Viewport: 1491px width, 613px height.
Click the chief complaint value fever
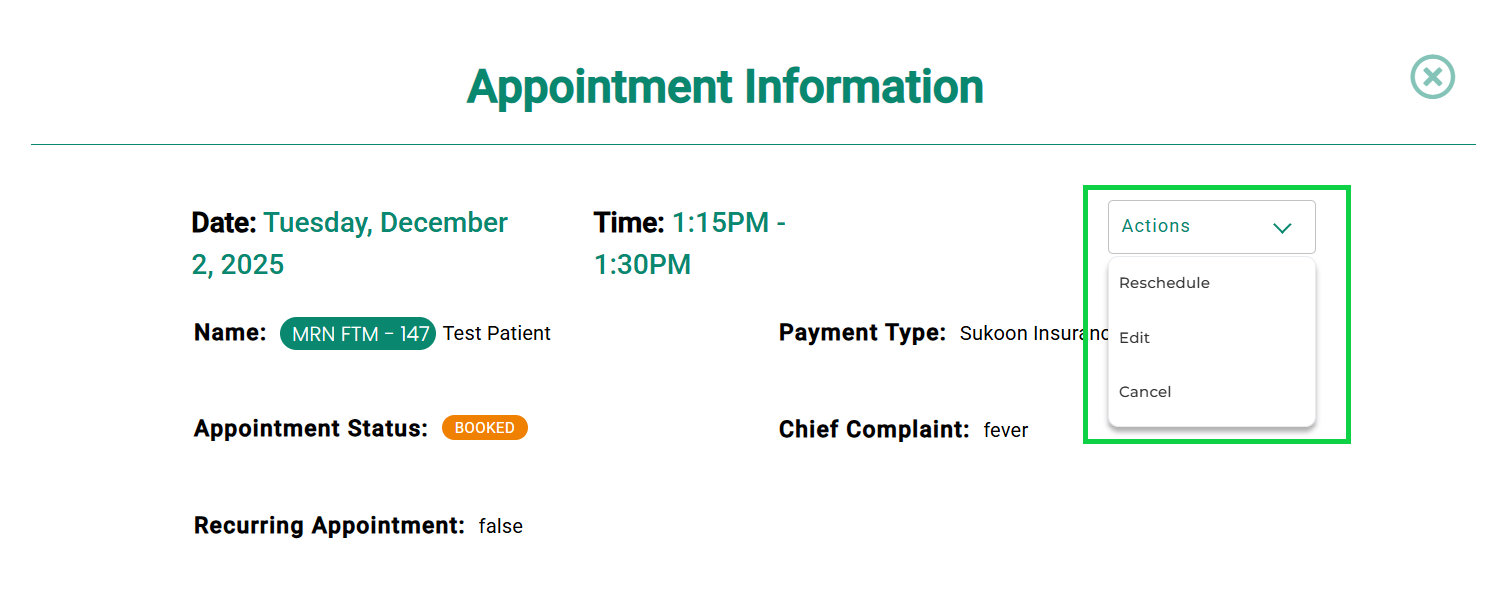click(1006, 431)
